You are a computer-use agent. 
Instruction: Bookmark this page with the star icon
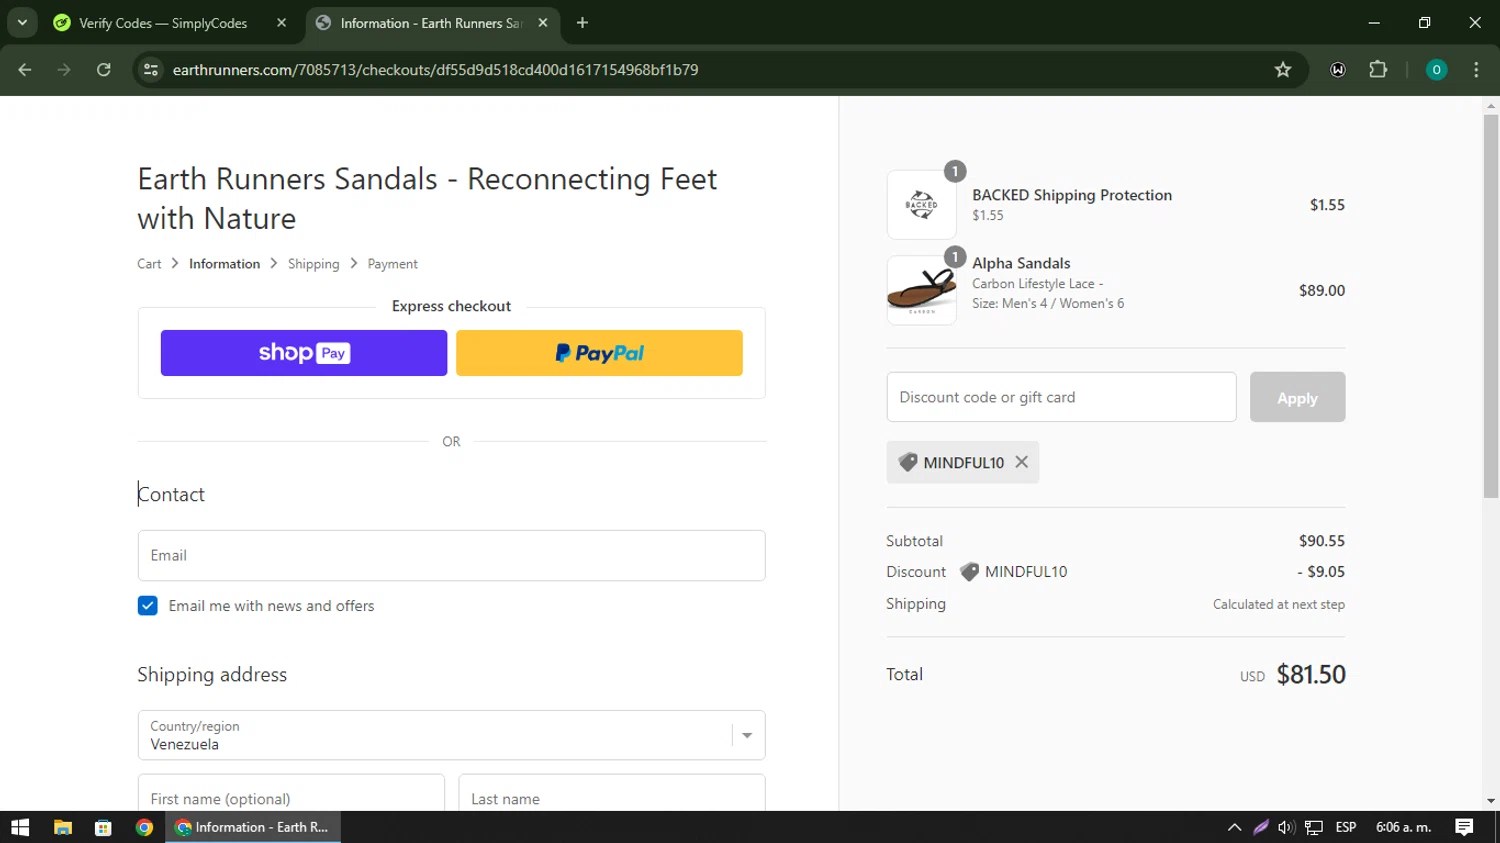(x=1283, y=70)
